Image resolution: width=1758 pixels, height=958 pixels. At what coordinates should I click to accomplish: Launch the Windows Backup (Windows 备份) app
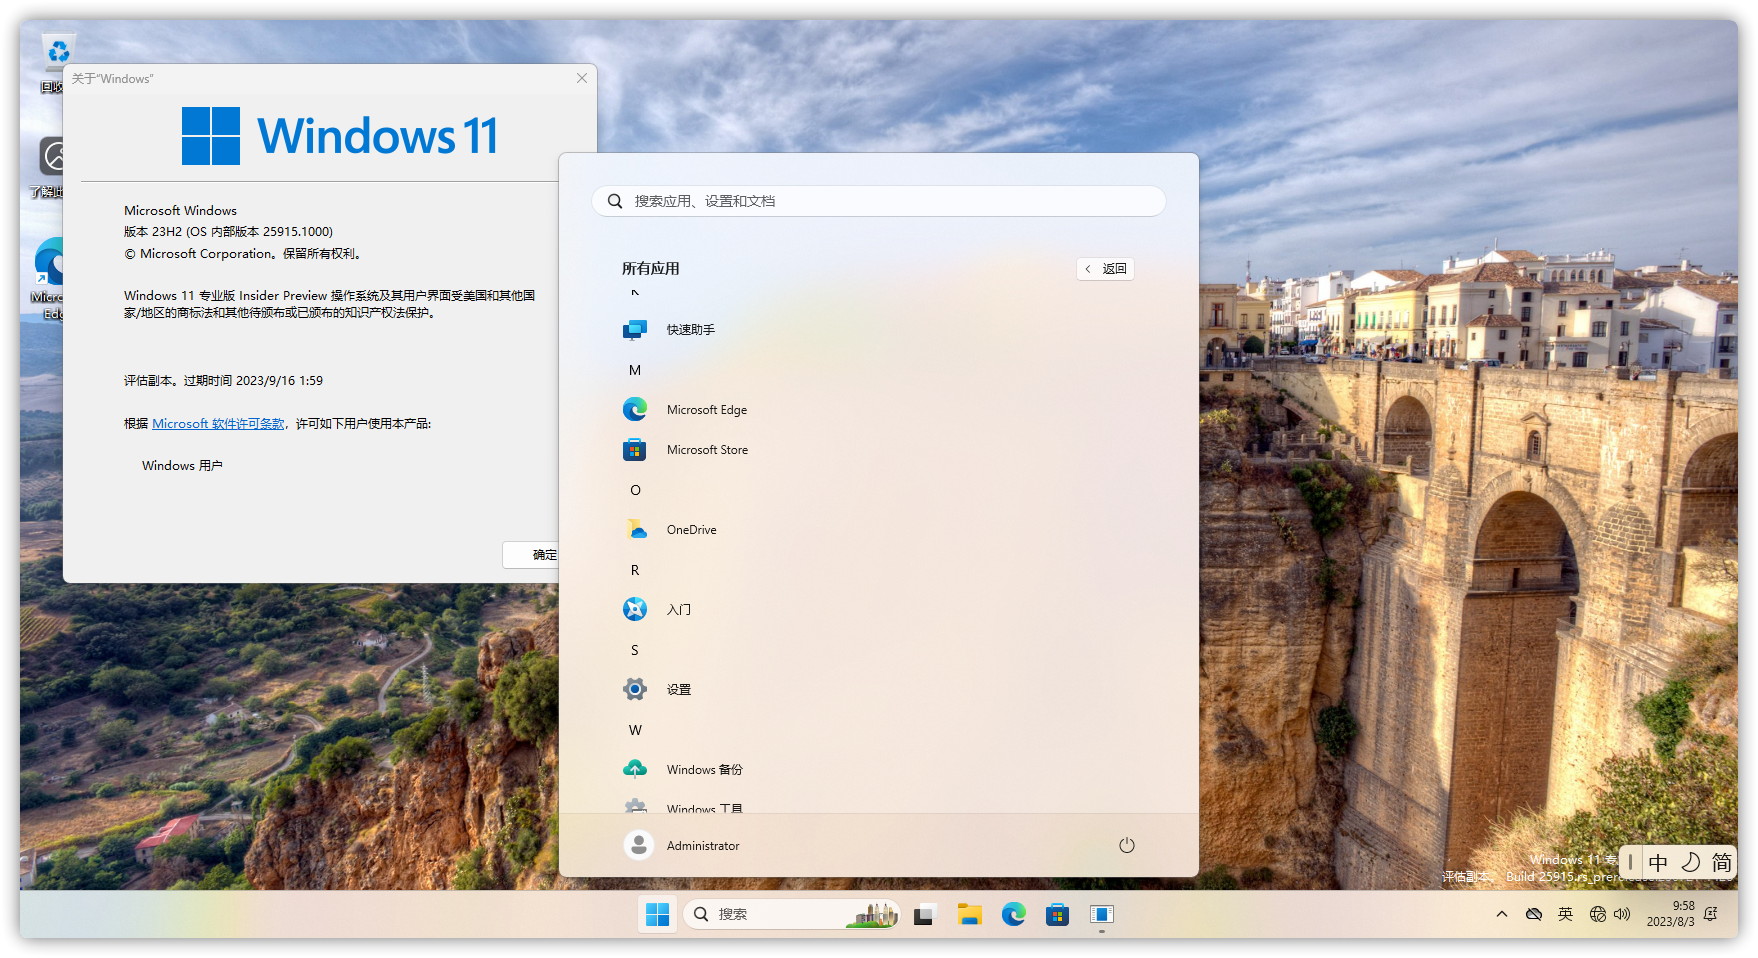(x=704, y=770)
